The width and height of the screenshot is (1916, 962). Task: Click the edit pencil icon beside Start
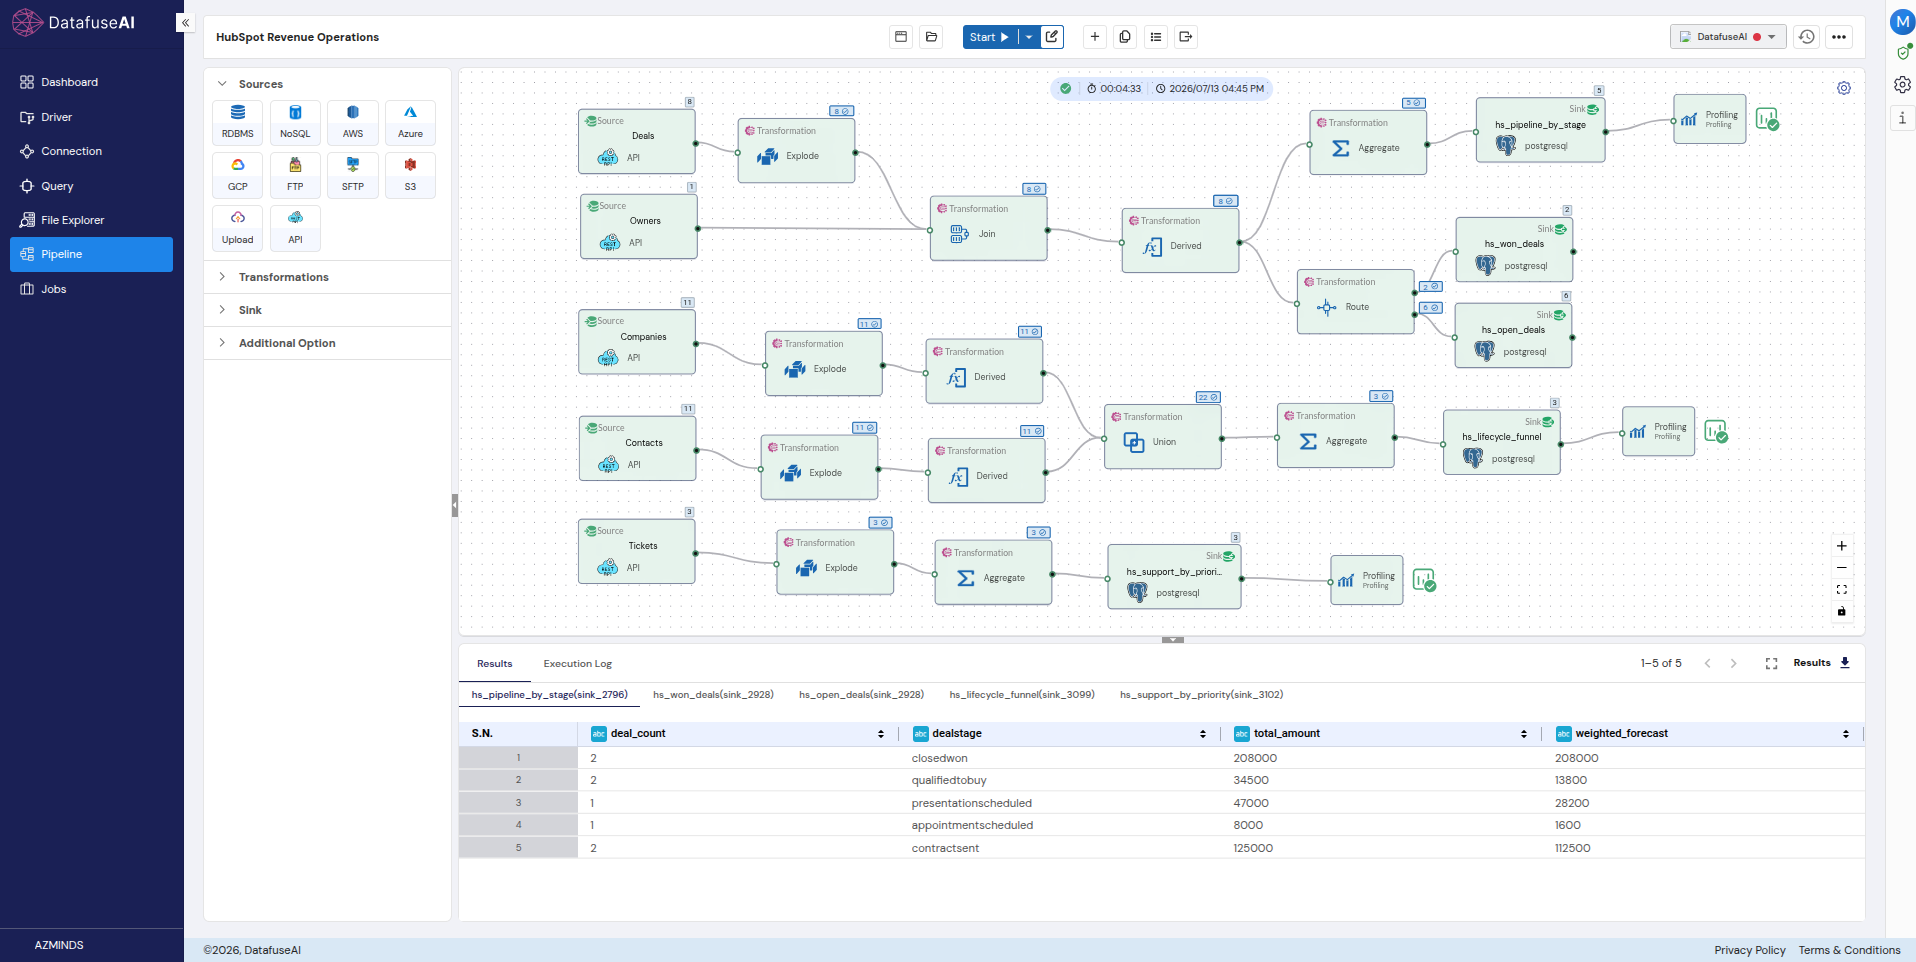(1052, 37)
